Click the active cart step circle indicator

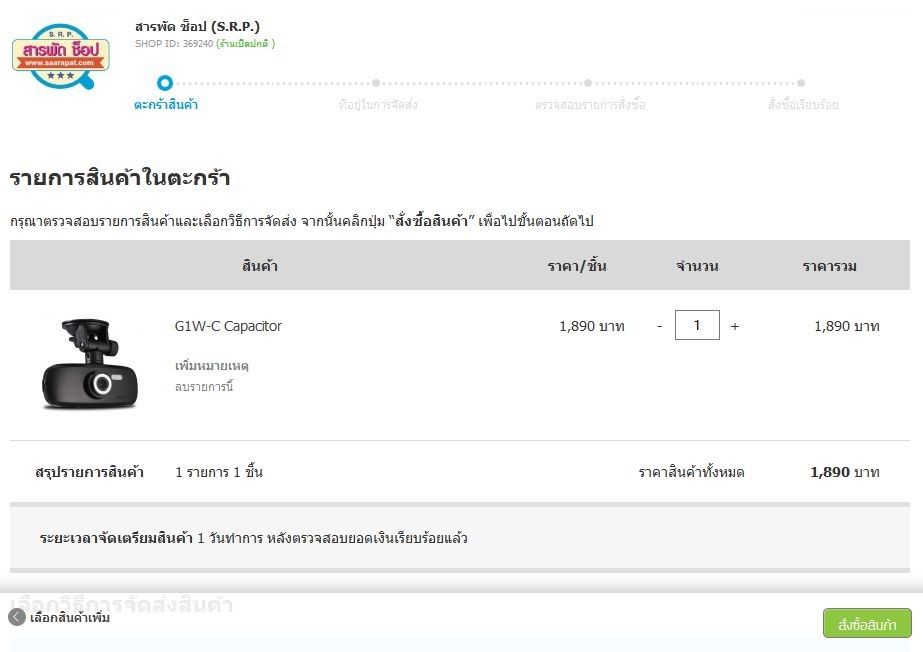(x=165, y=83)
